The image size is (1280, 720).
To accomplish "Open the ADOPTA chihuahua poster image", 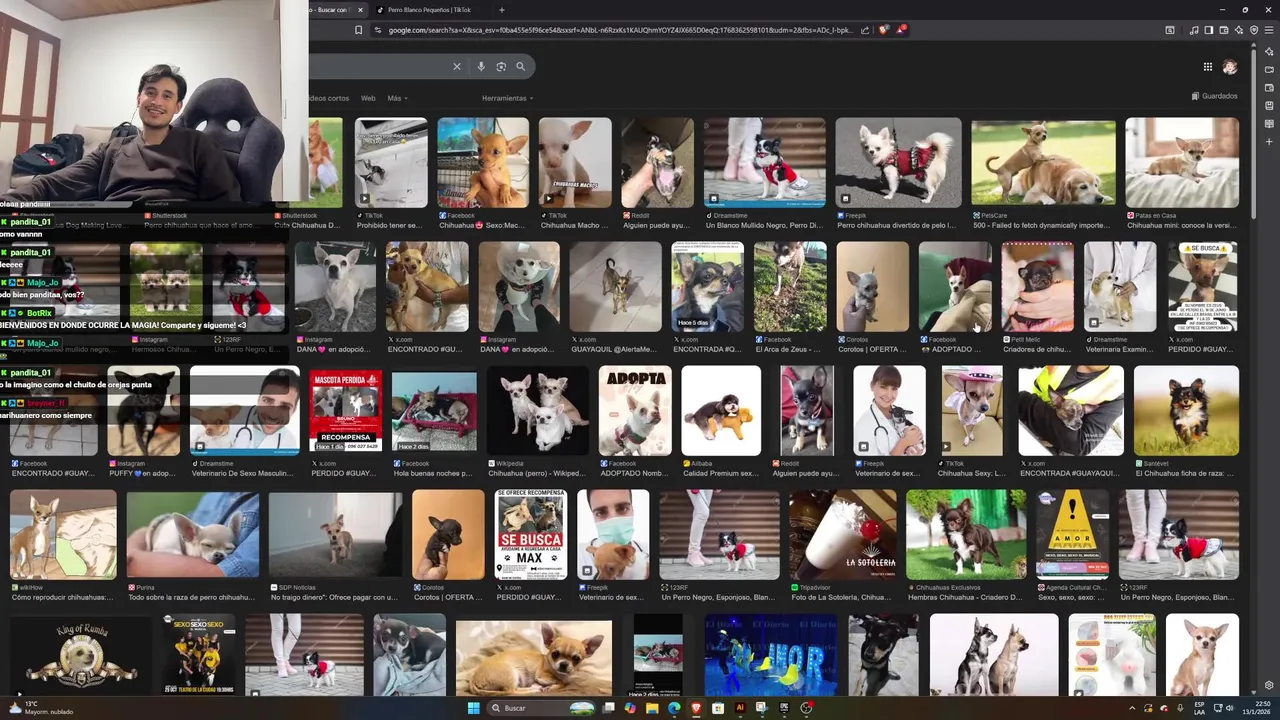I will coord(635,411).
